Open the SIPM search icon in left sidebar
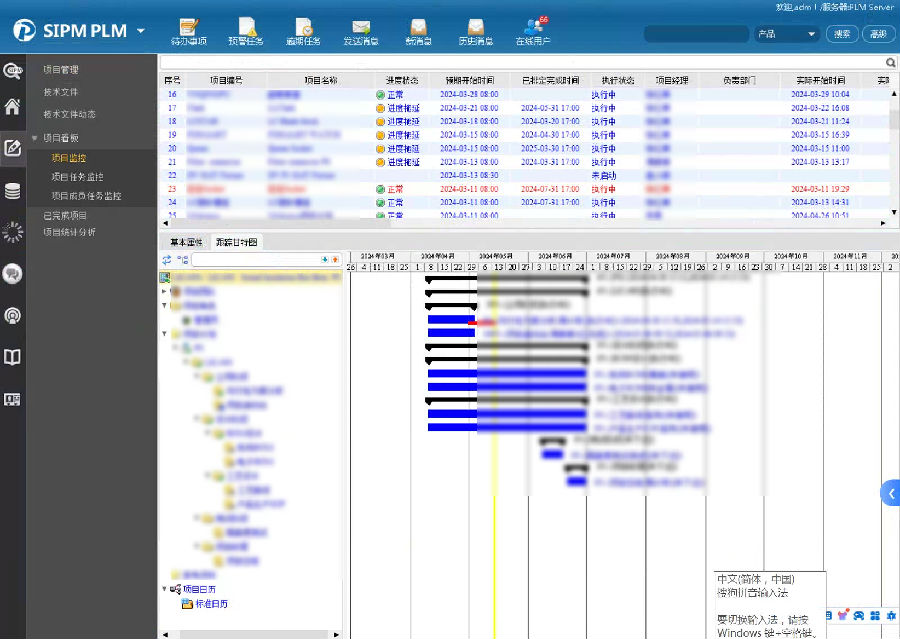The width and height of the screenshot is (900, 639). (13, 71)
